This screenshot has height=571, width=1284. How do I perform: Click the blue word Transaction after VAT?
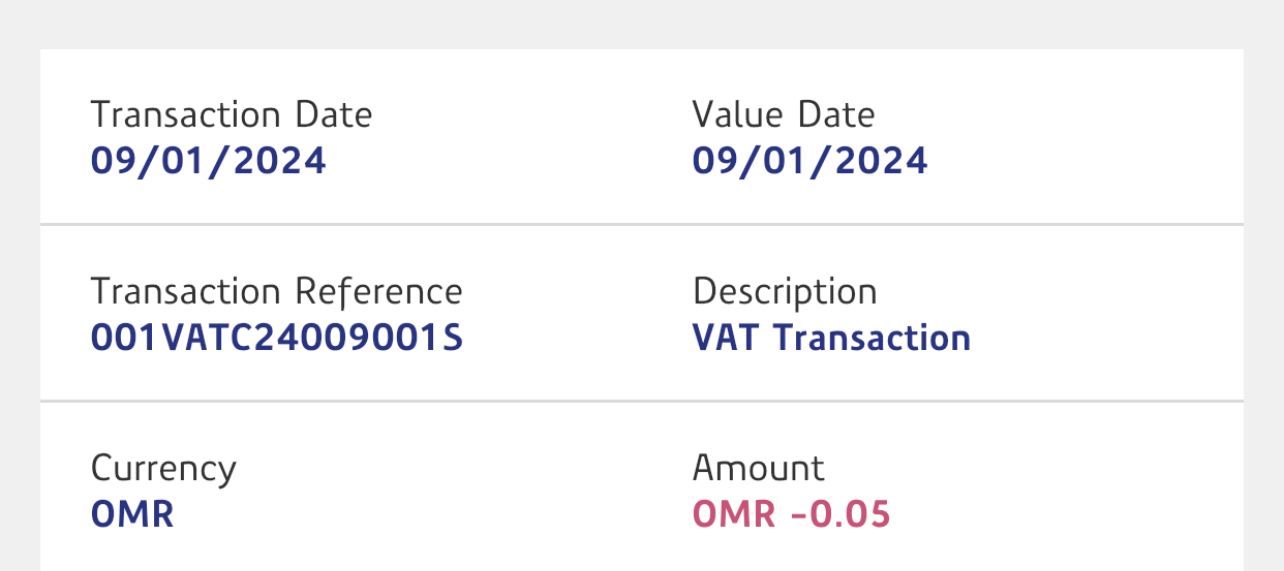point(872,338)
